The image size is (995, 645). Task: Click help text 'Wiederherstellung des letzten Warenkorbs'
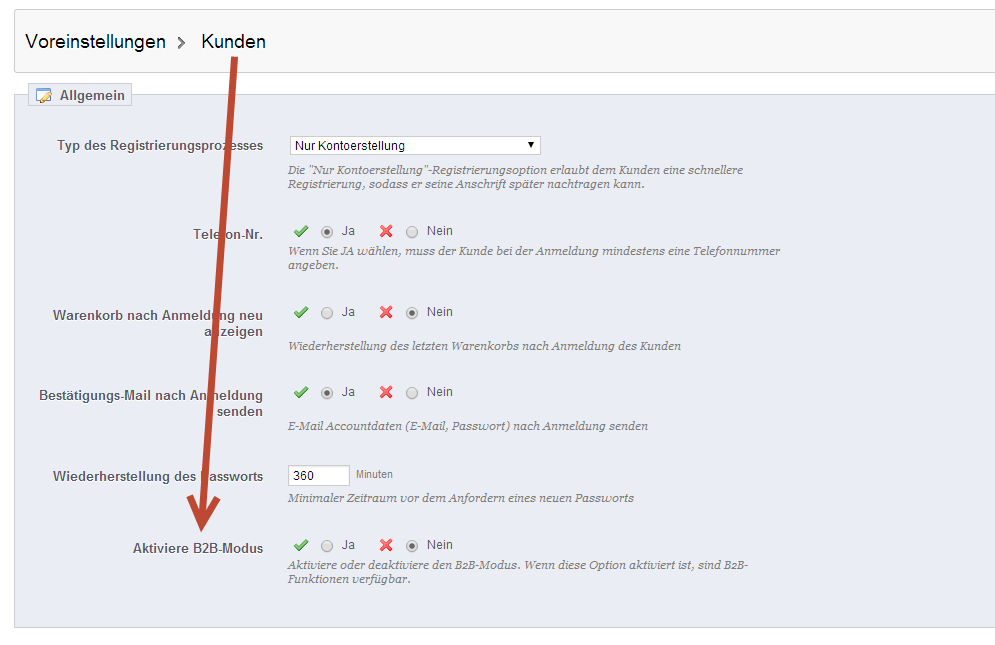[x=484, y=346]
